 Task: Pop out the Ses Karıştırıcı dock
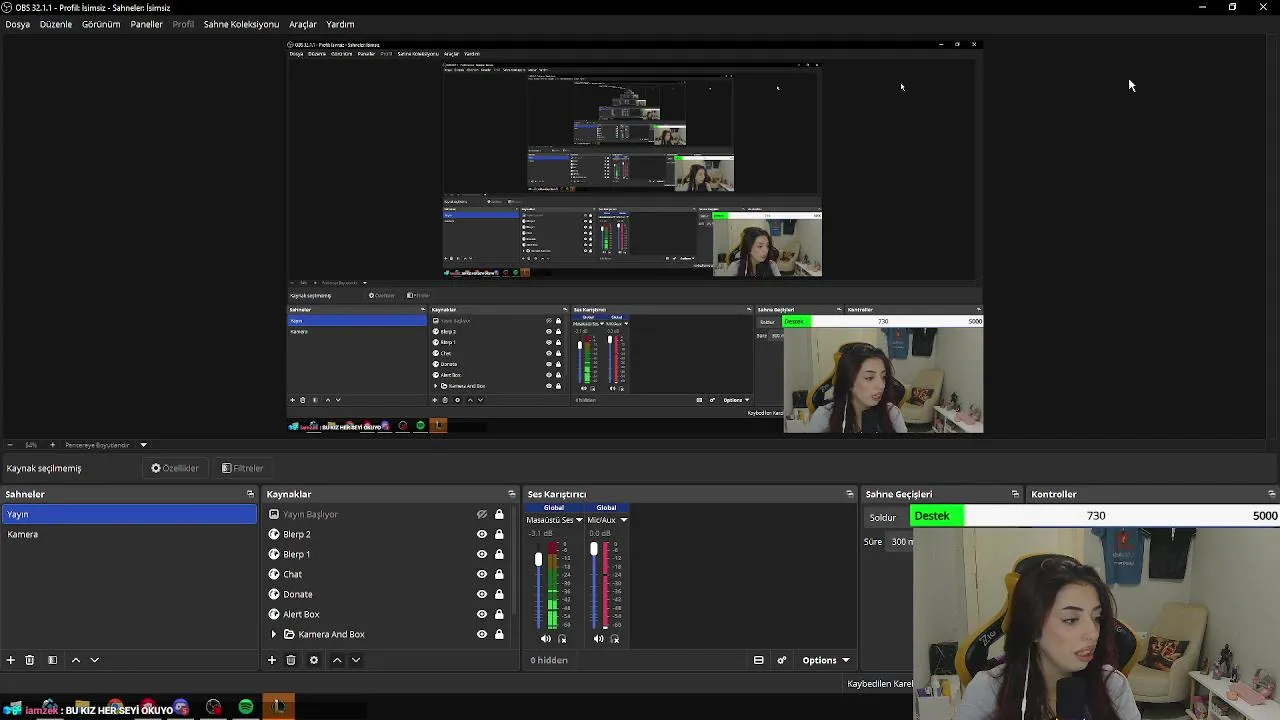click(849, 494)
